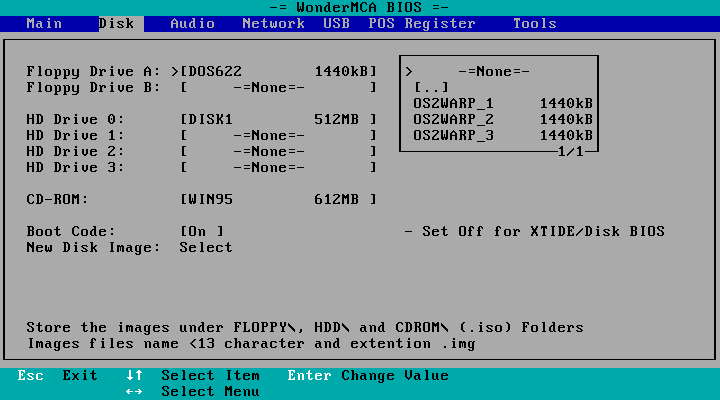The height and width of the screenshot is (400, 720).
Task: Click HD Drive 1 label
Action: (75, 135)
